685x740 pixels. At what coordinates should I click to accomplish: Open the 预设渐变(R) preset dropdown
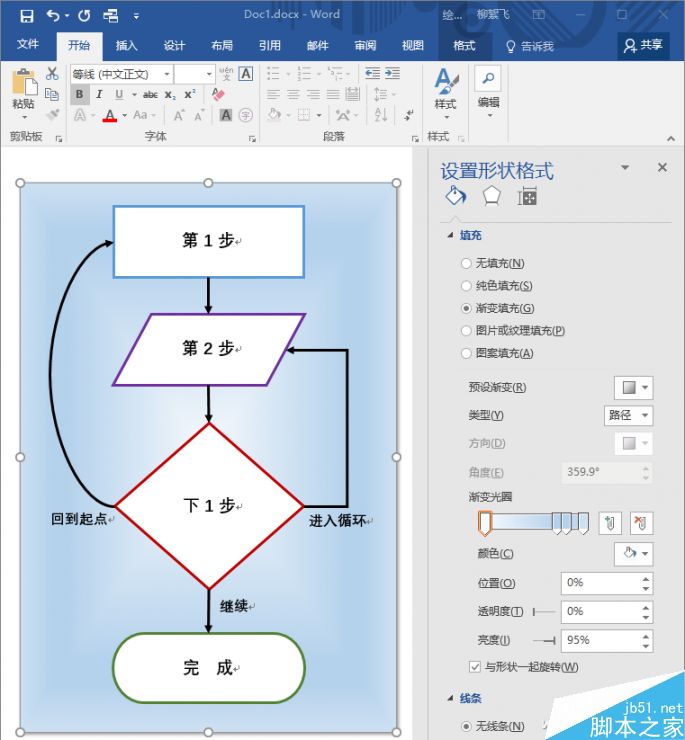click(x=634, y=388)
